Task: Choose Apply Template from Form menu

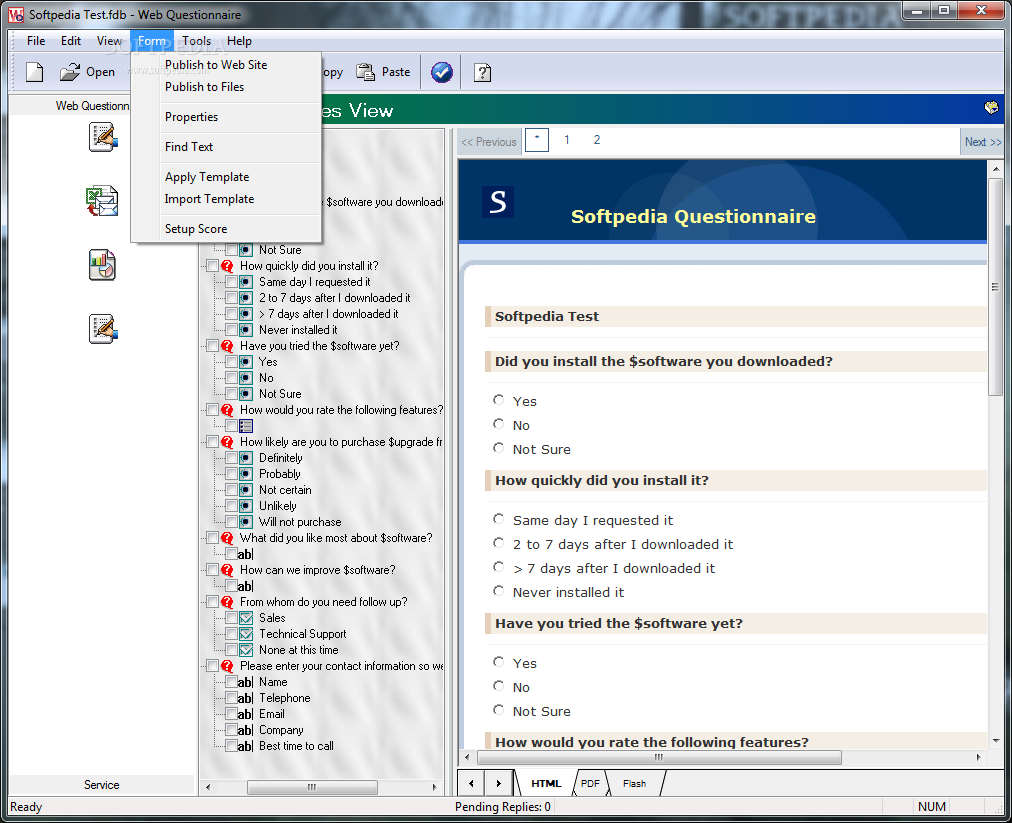Action: point(207,177)
